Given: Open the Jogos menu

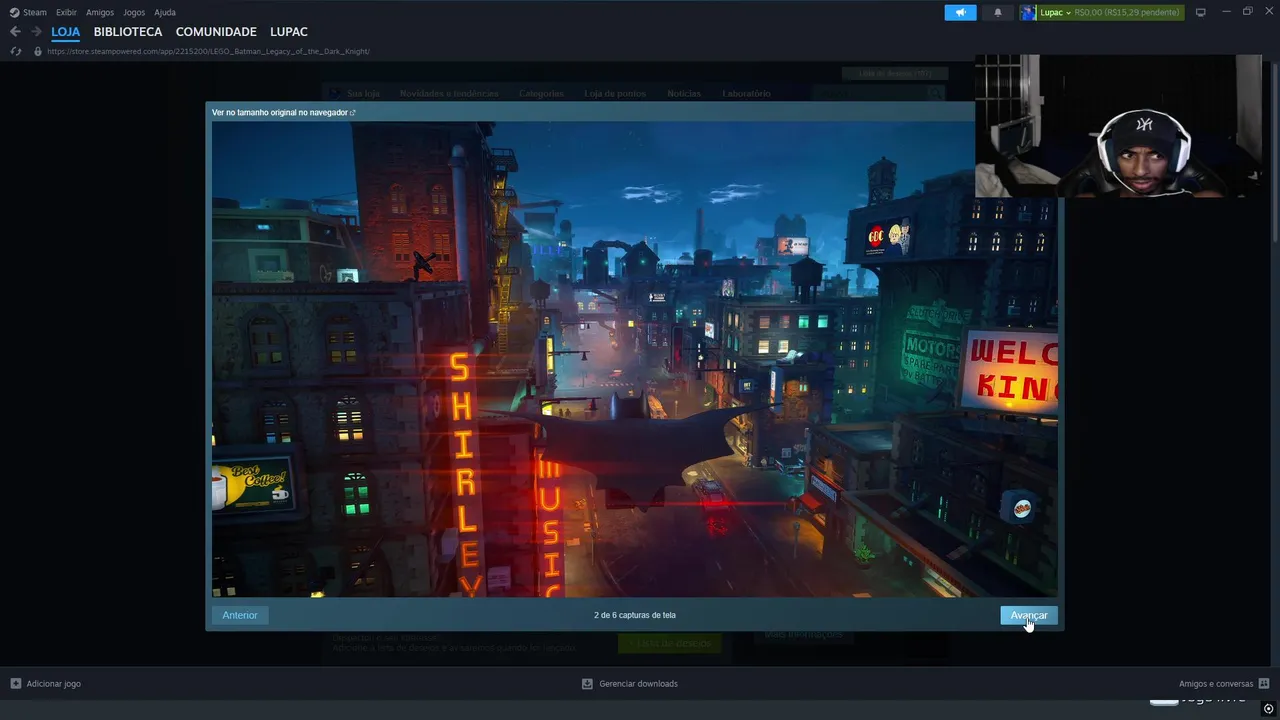Looking at the screenshot, I should coord(134,12).
